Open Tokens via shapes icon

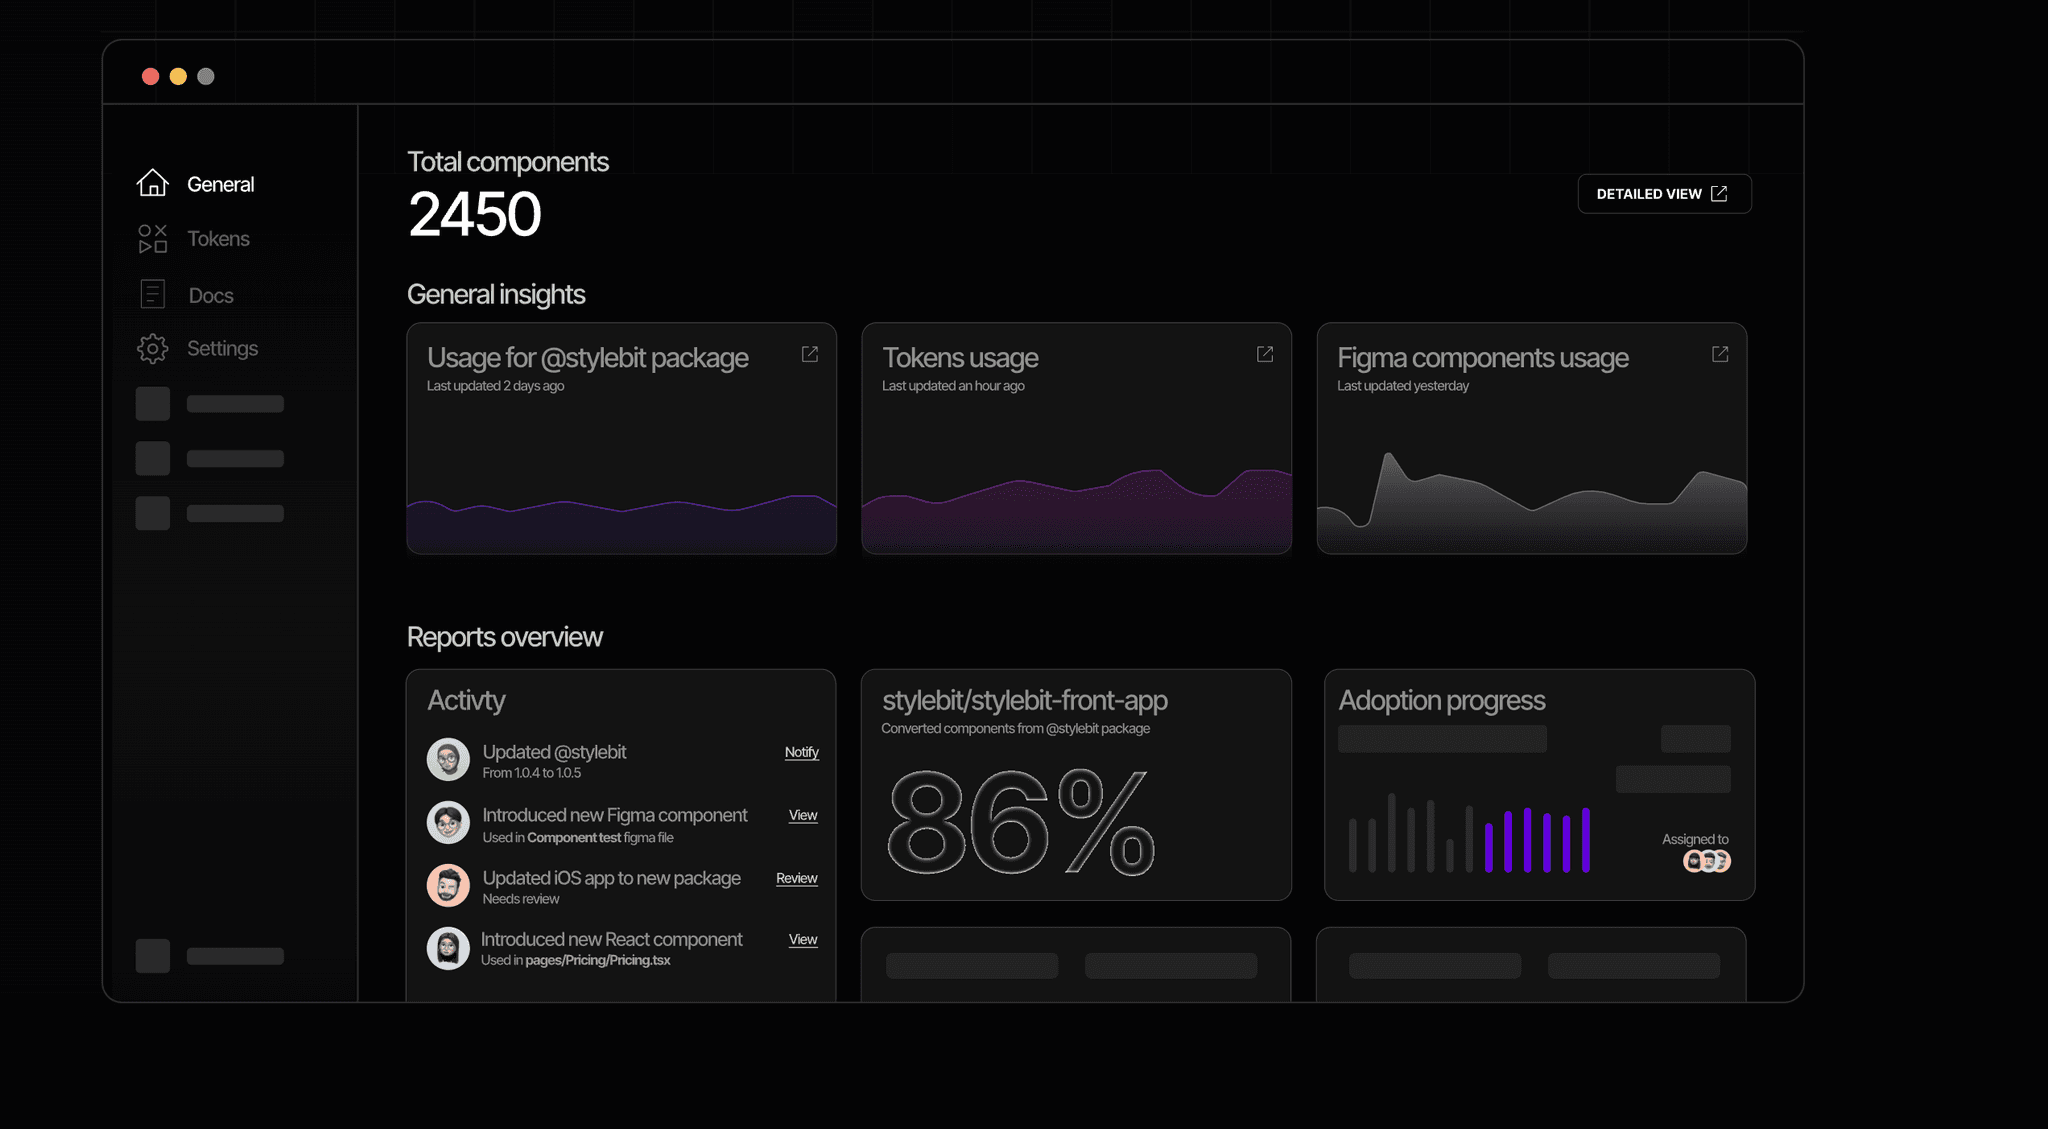click(152, 238)
